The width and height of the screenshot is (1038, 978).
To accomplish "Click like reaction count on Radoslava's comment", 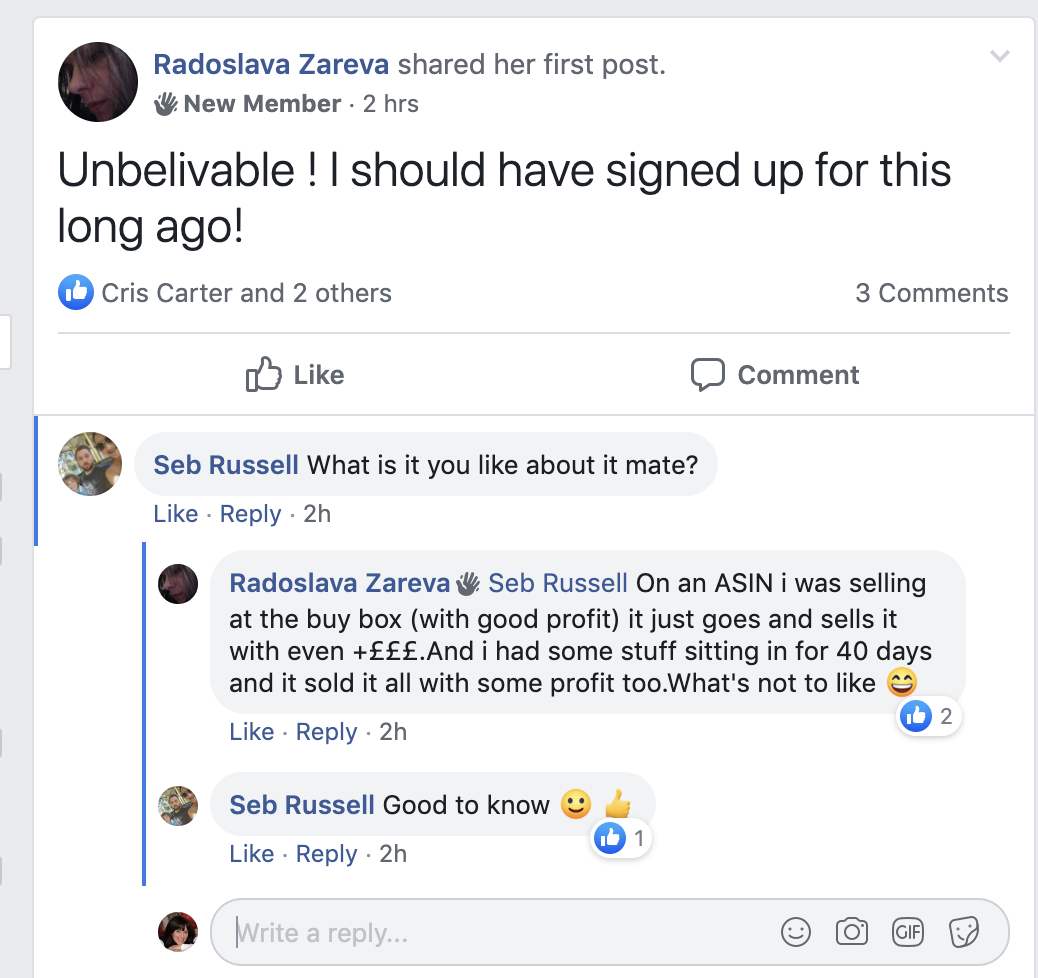I will click(x=929, y=716).
